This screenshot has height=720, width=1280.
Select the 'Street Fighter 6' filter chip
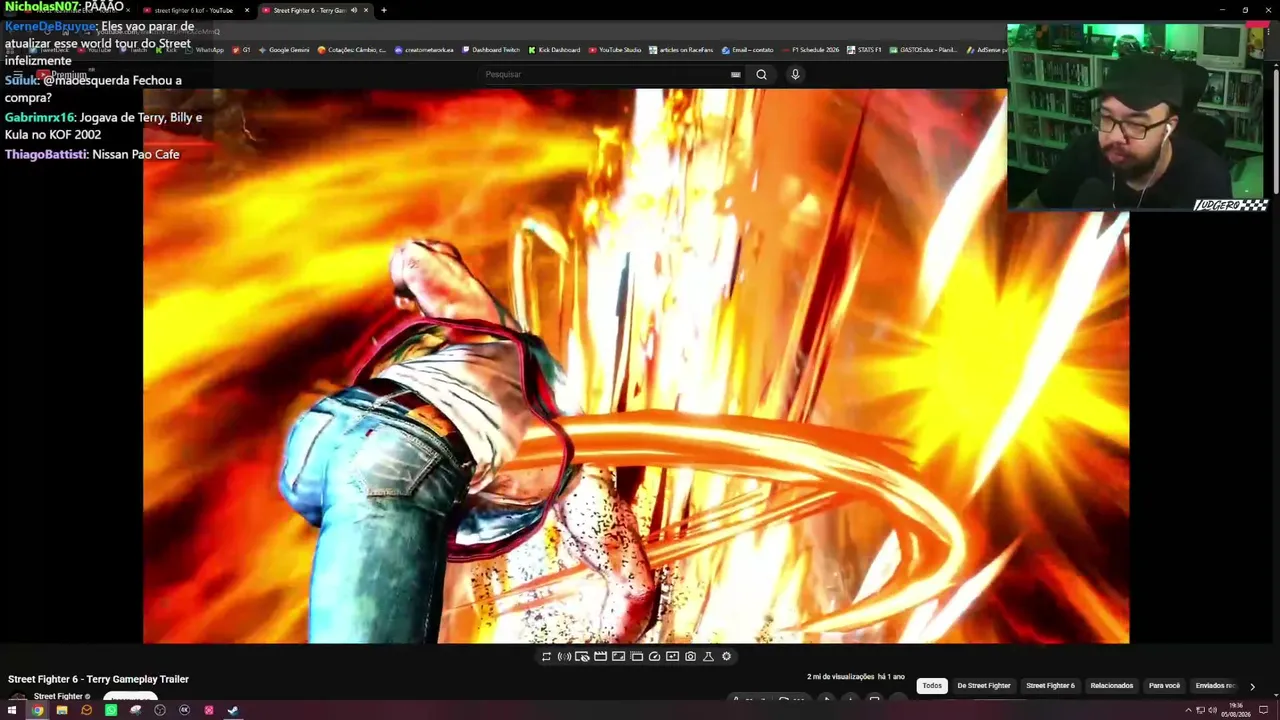point(1050,686)
